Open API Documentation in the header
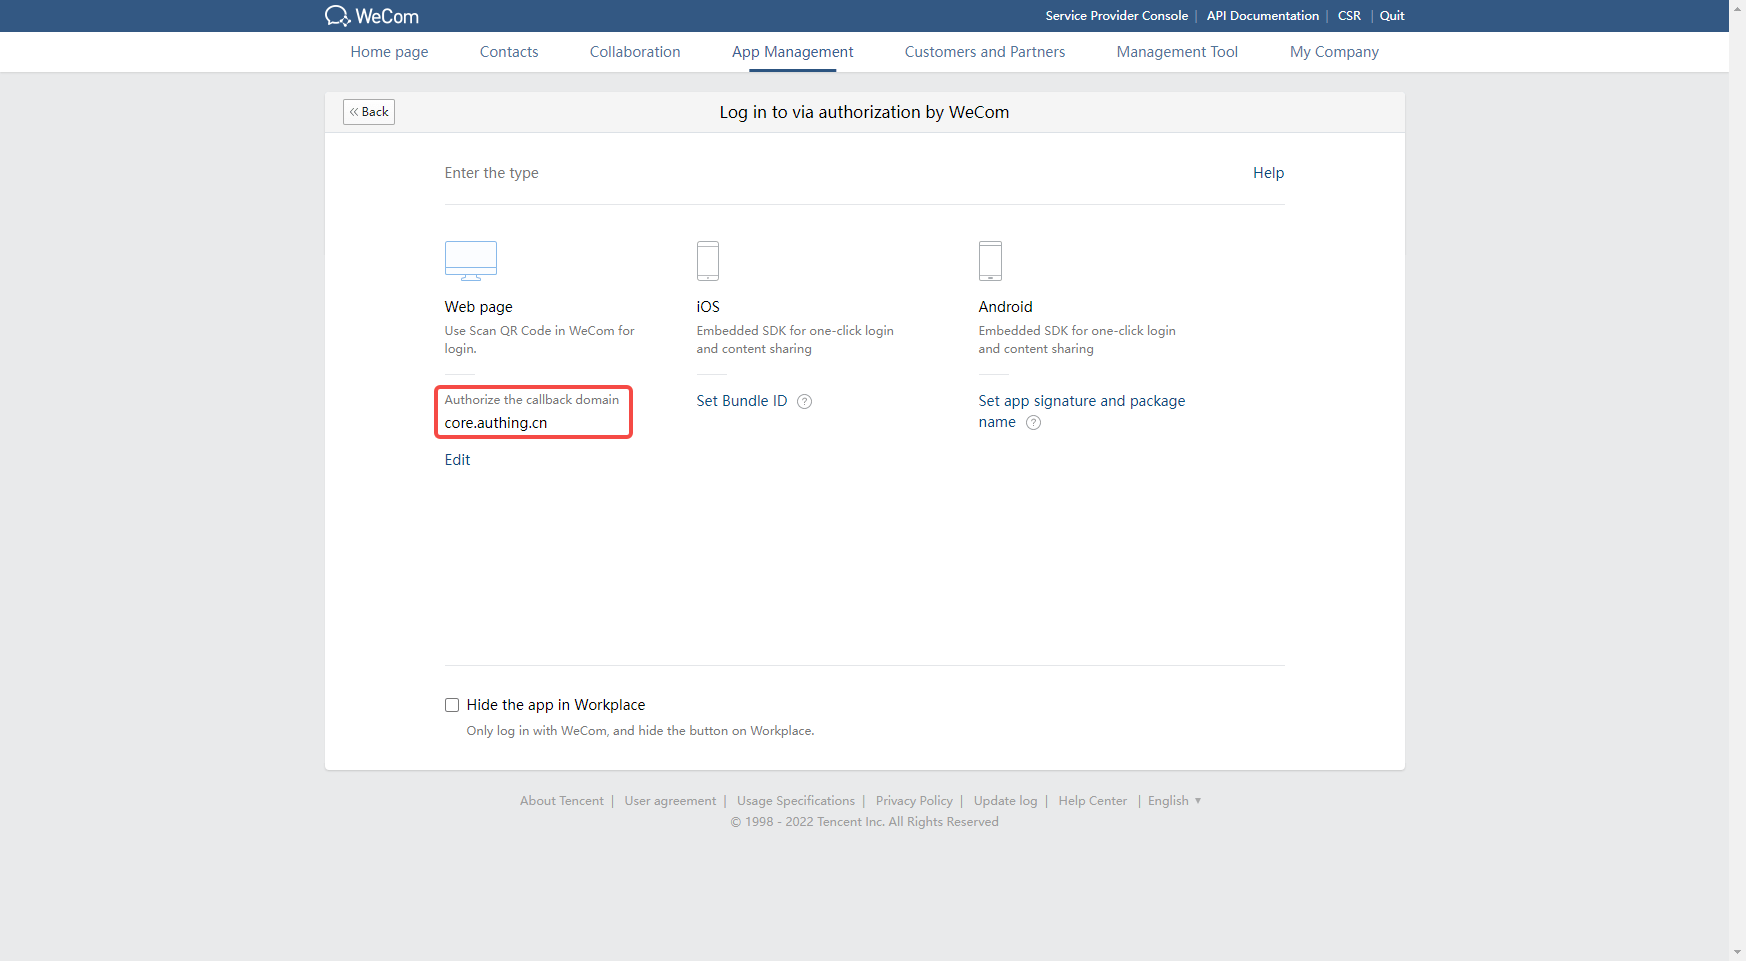This screenshot has height=961, width=1746. coord(1262,16)
